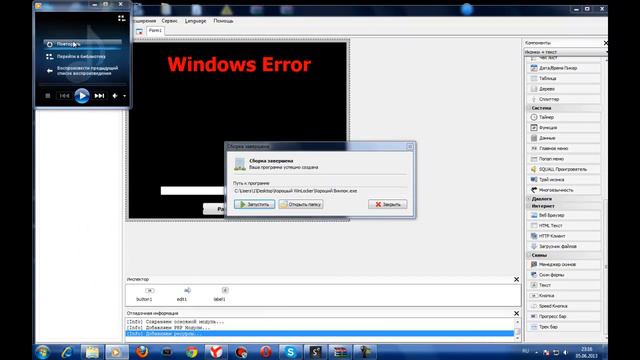
Task: Select the Таймер component in the palette
Action: (564, 117)
